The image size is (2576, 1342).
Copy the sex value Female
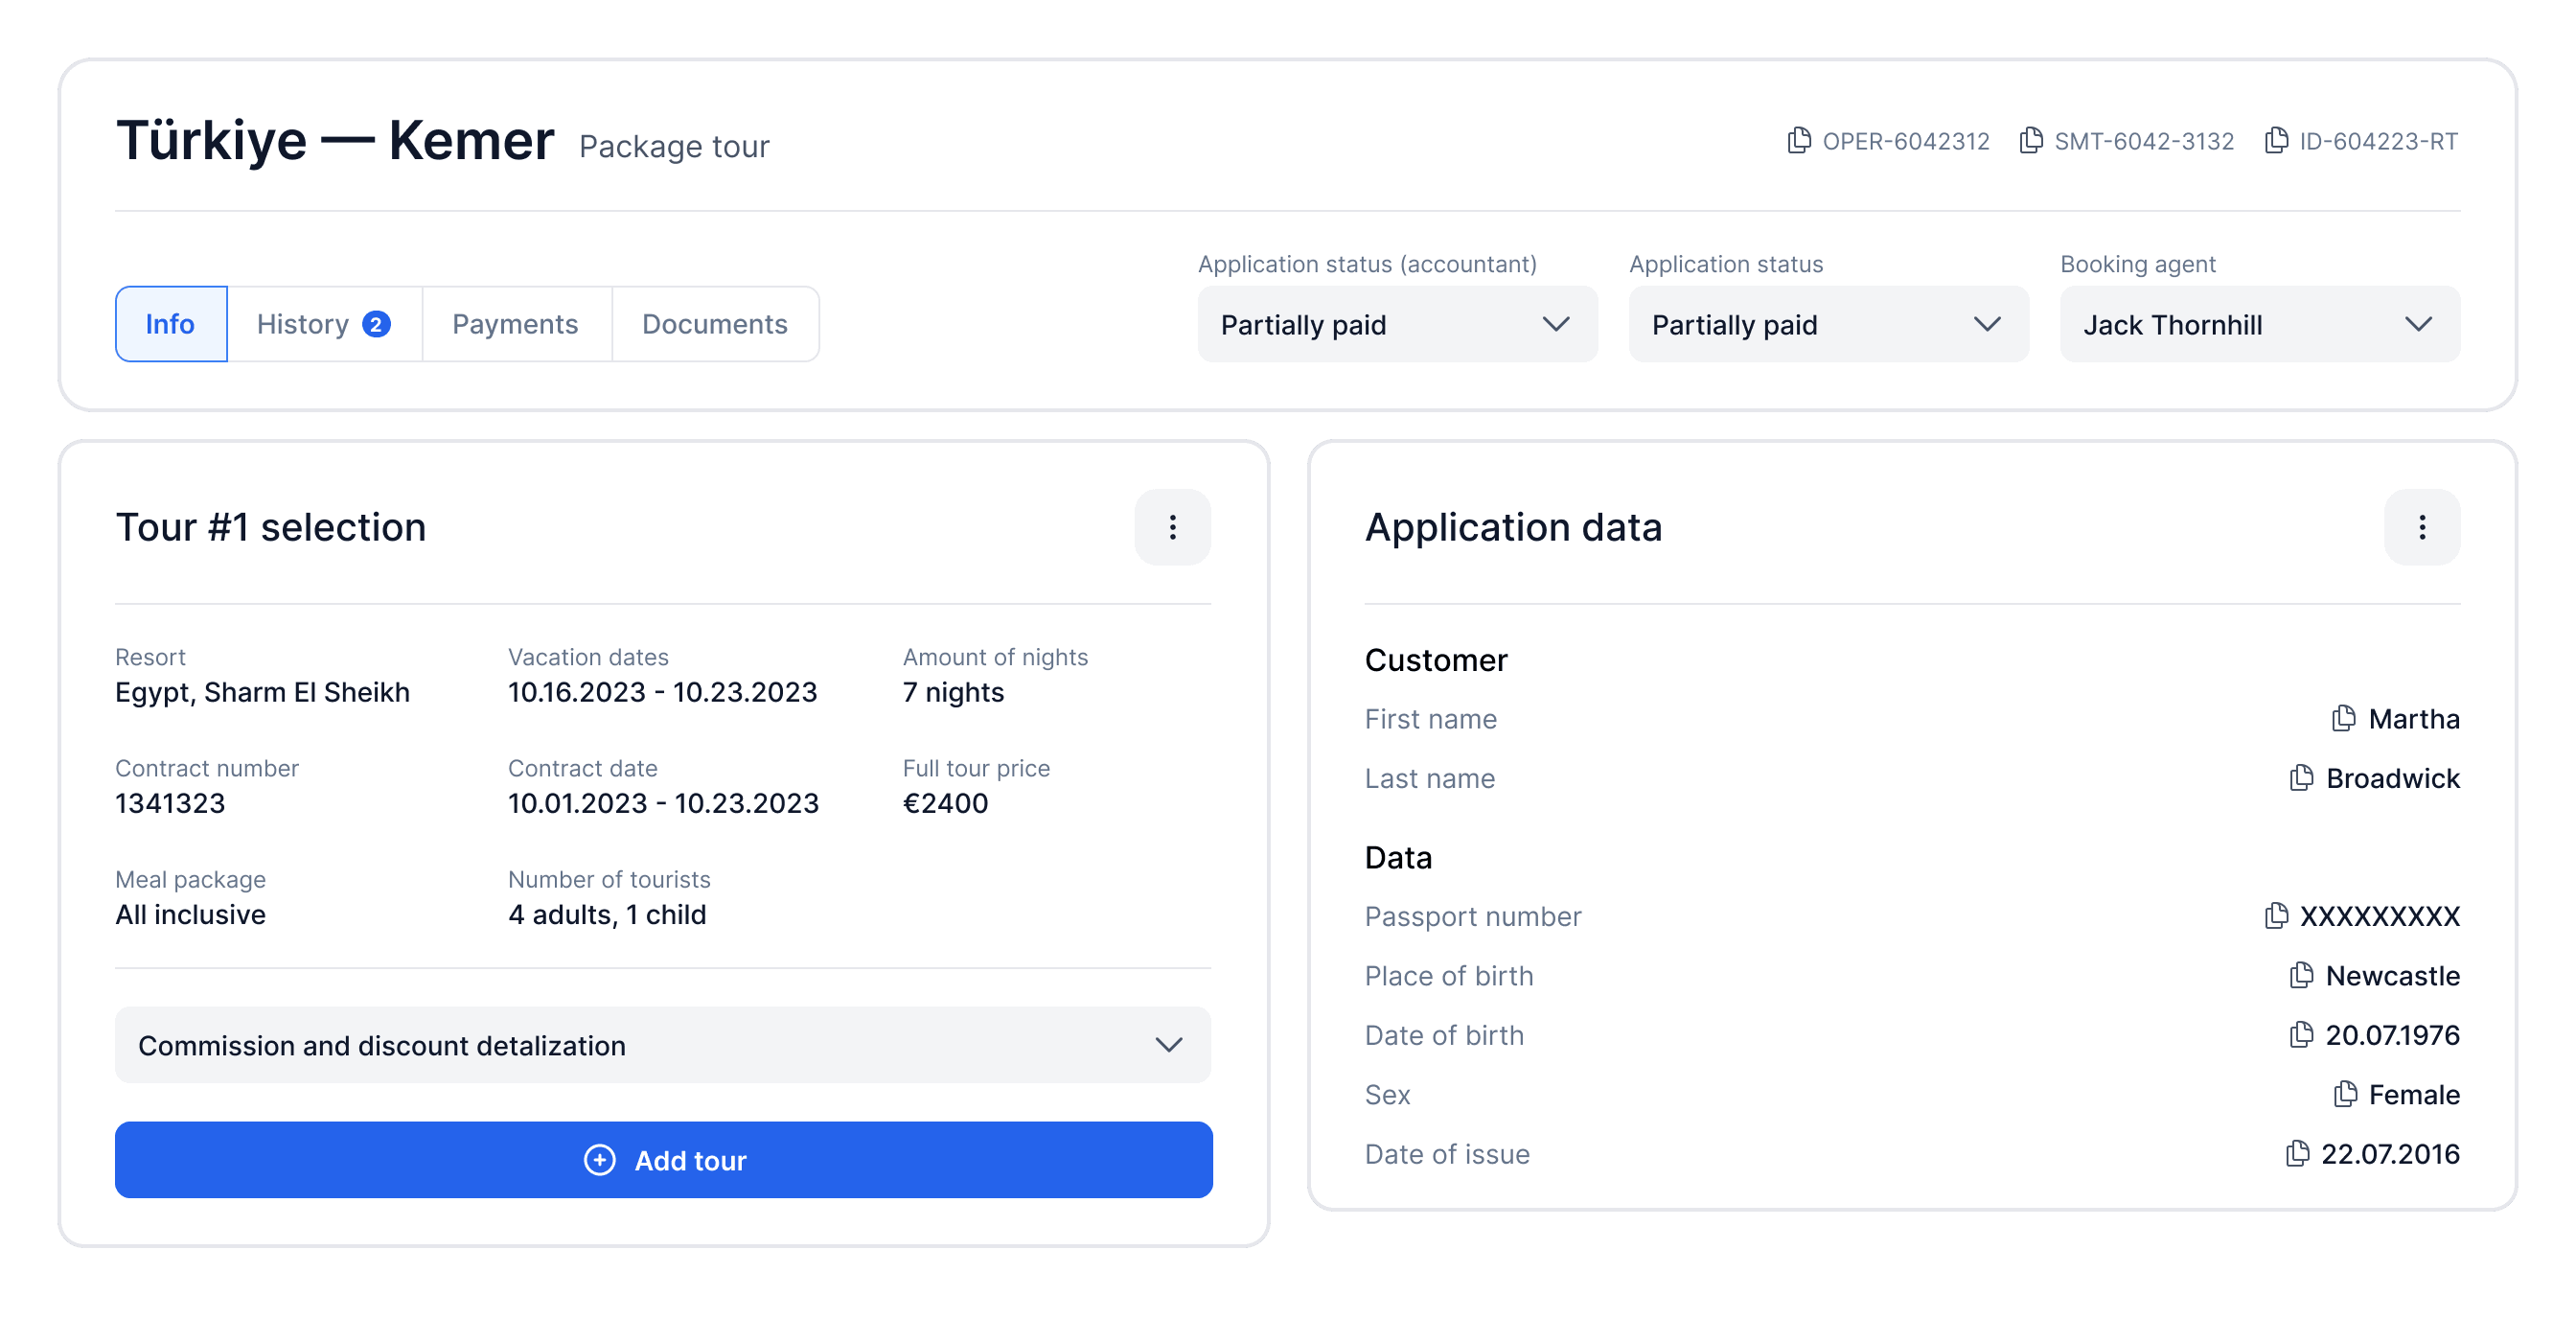click(x=2344, y=1093)
